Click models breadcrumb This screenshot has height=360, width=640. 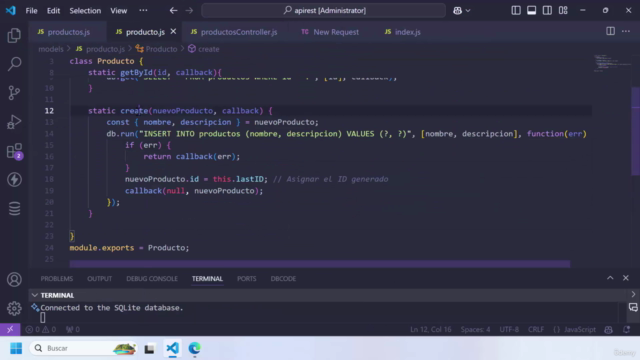[51, 49]
